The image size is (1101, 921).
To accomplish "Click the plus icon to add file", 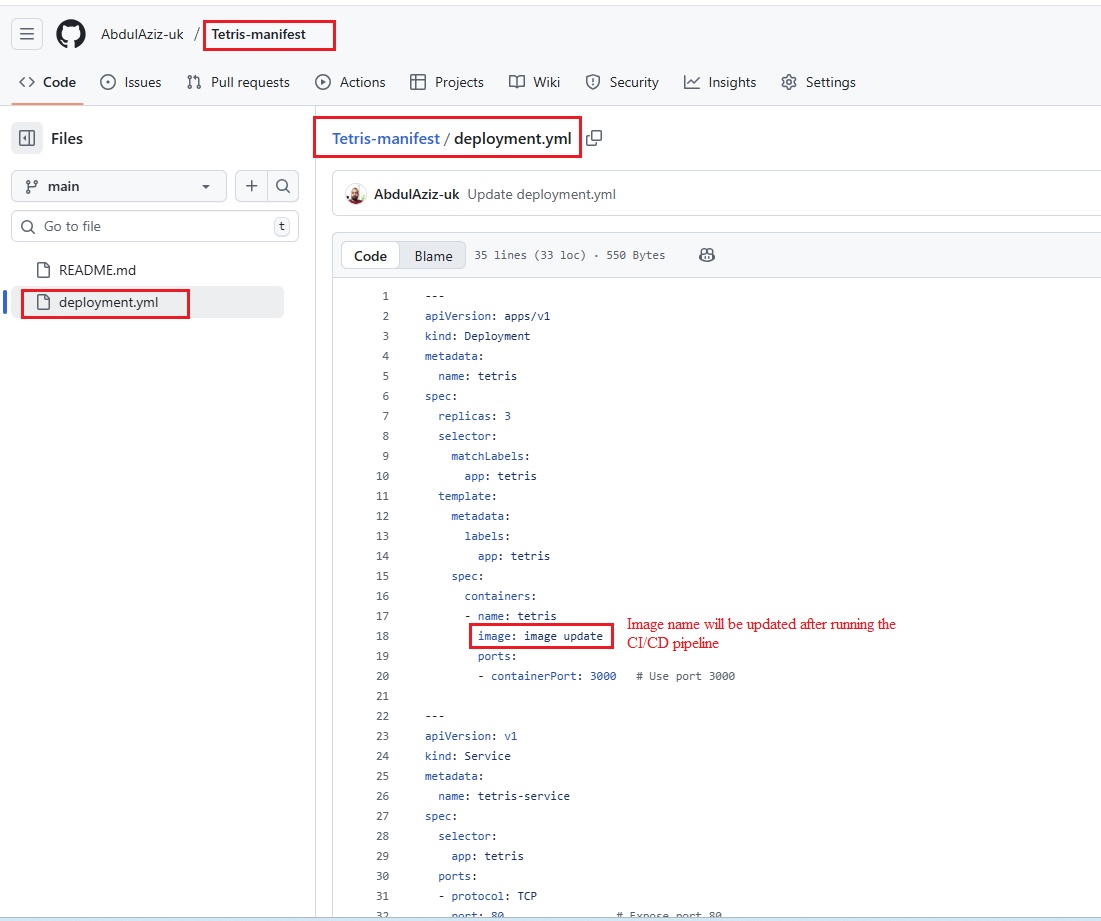I will (x=251, y=186).
